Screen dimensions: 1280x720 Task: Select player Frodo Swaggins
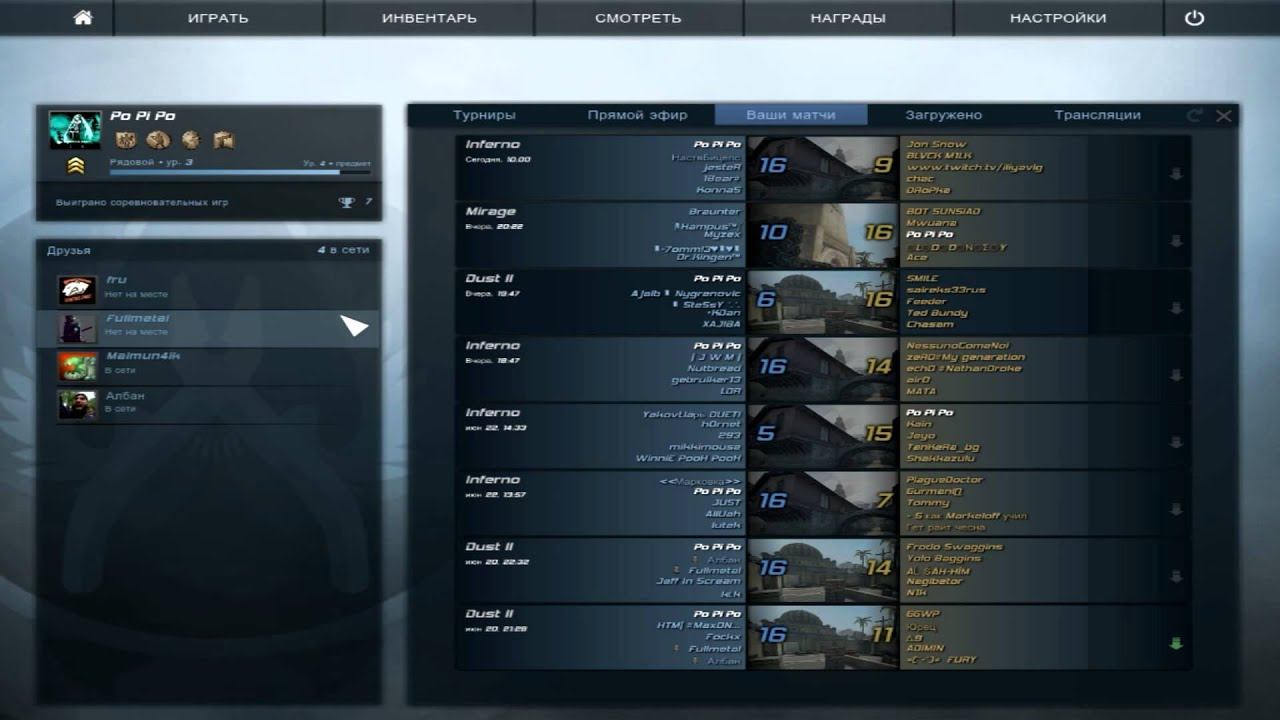pyautogui.click(x=954, y=546)
